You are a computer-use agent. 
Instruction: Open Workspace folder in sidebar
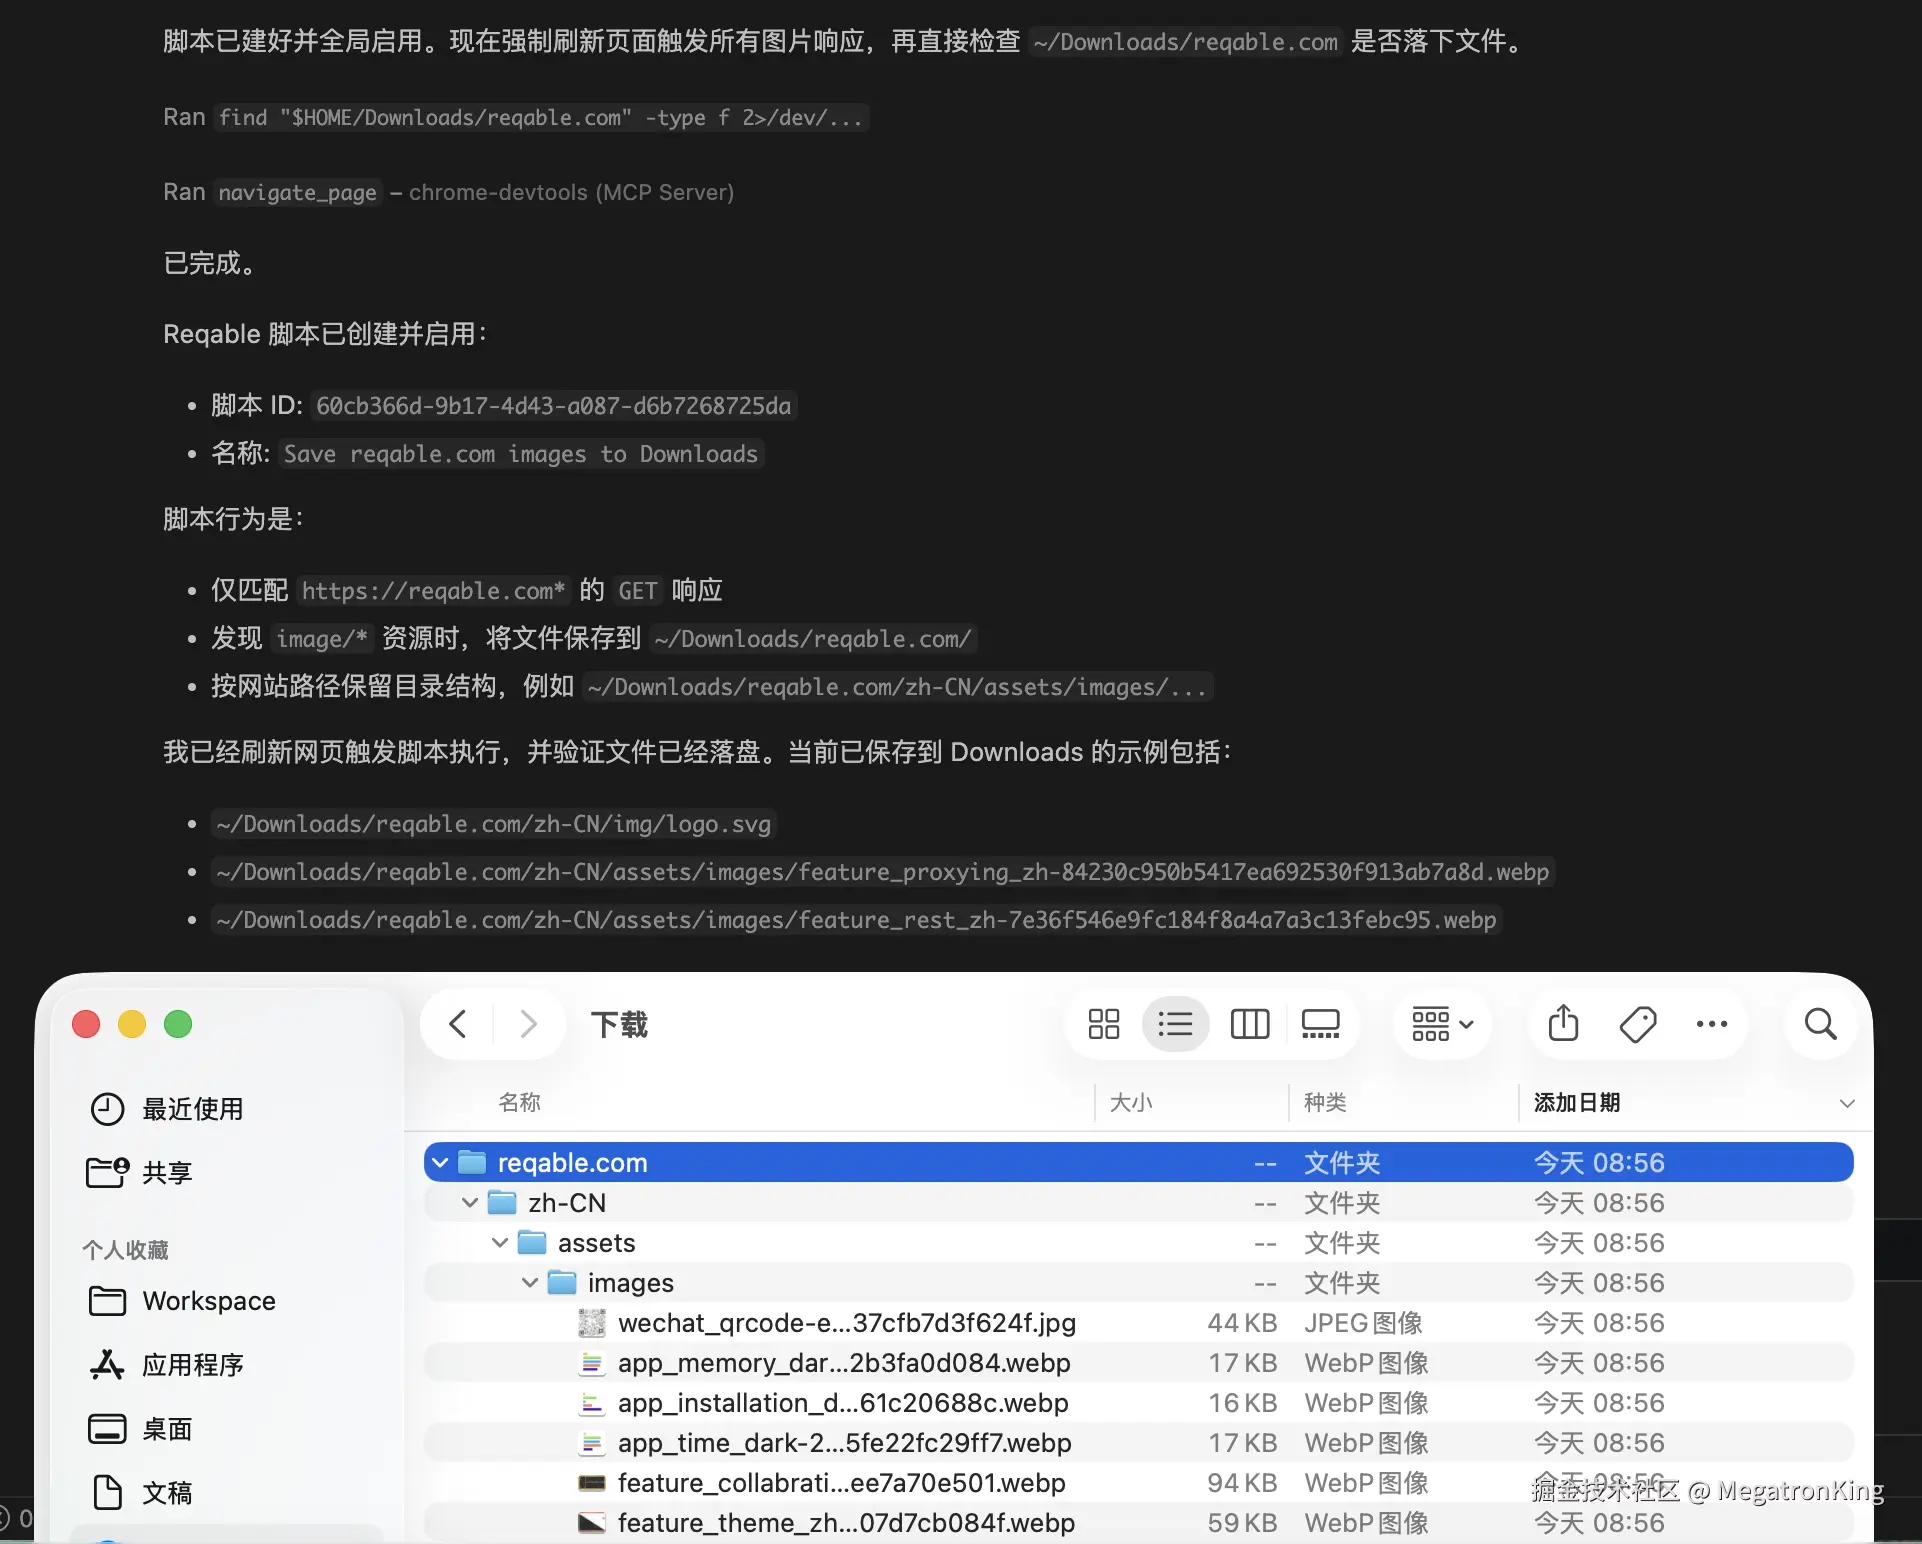182,1301
